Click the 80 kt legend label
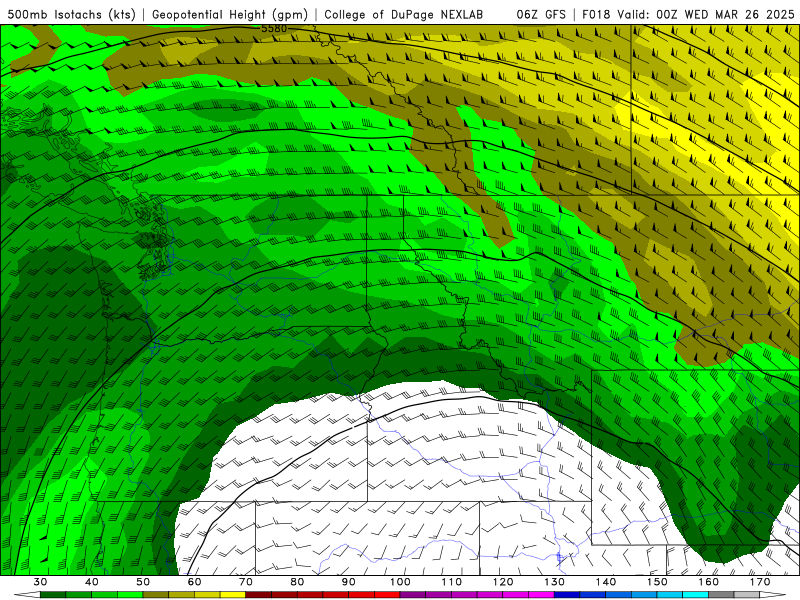 (x=297, y=582)
